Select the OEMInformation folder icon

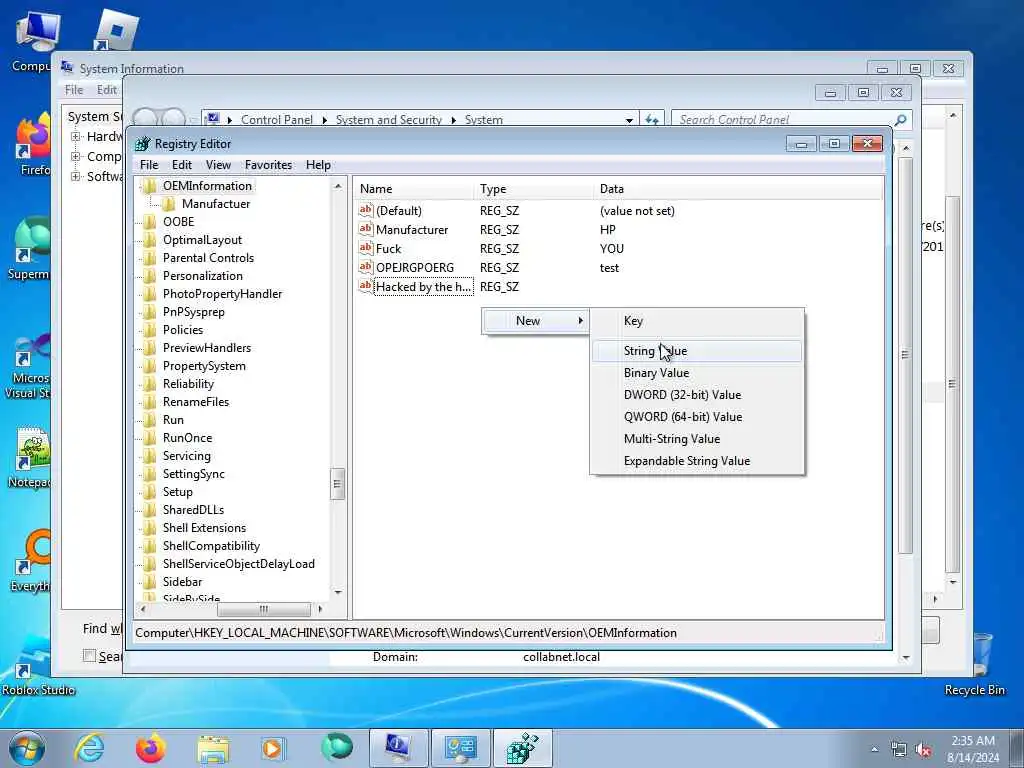coord(150,186)
